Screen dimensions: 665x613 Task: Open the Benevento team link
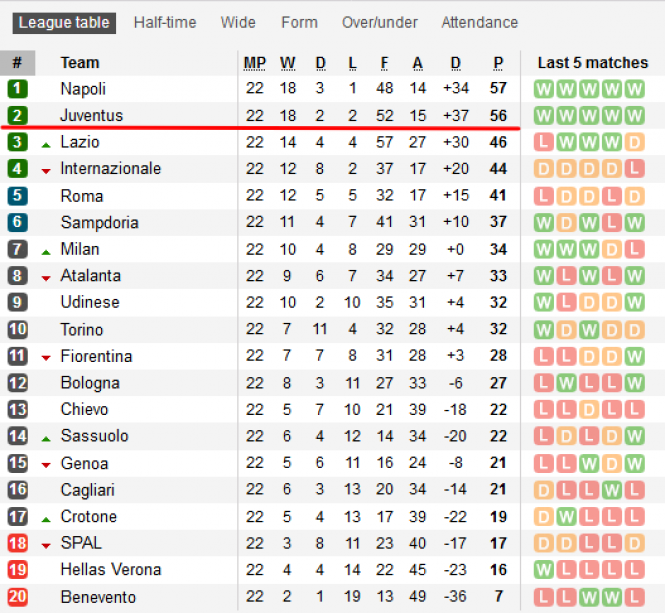pos(98,597)
